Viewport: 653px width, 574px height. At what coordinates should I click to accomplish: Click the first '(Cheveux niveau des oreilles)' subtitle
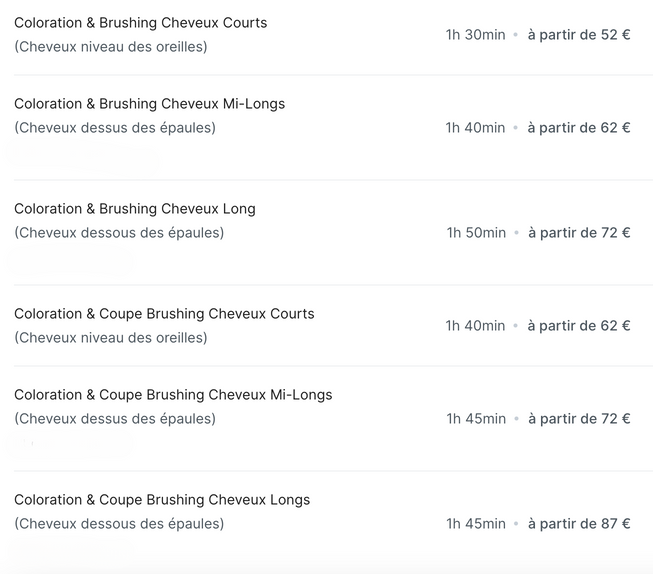111,47
